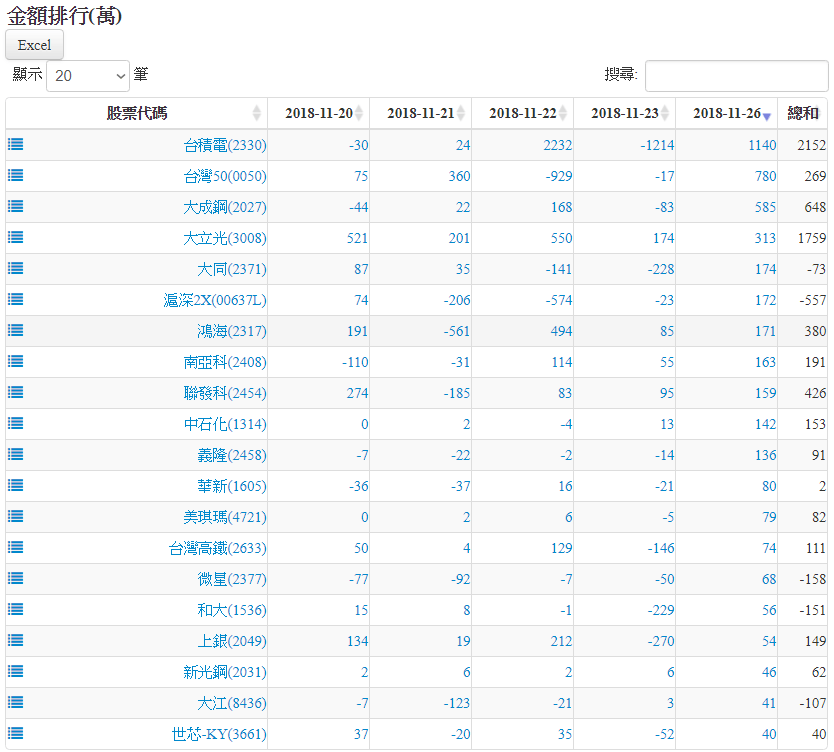
Task: Sort table by the 總和 column
Action: coord(803,113)
